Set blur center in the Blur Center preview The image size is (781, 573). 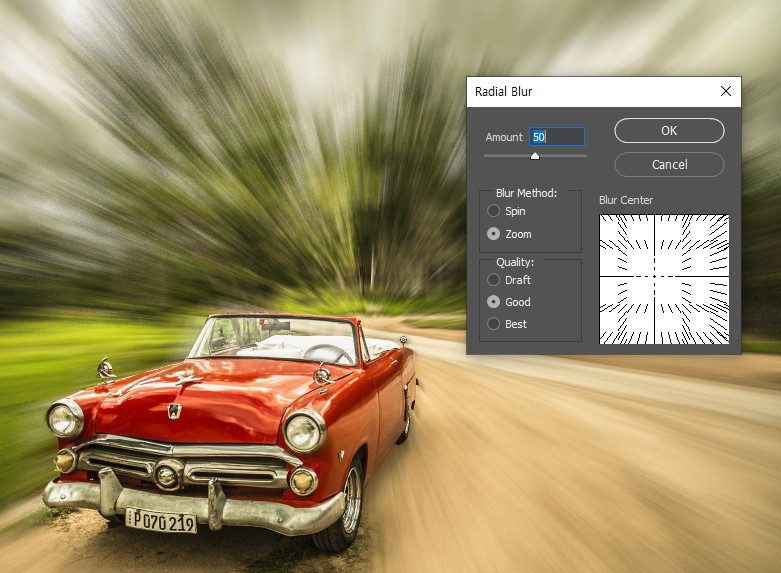point(664,279)
